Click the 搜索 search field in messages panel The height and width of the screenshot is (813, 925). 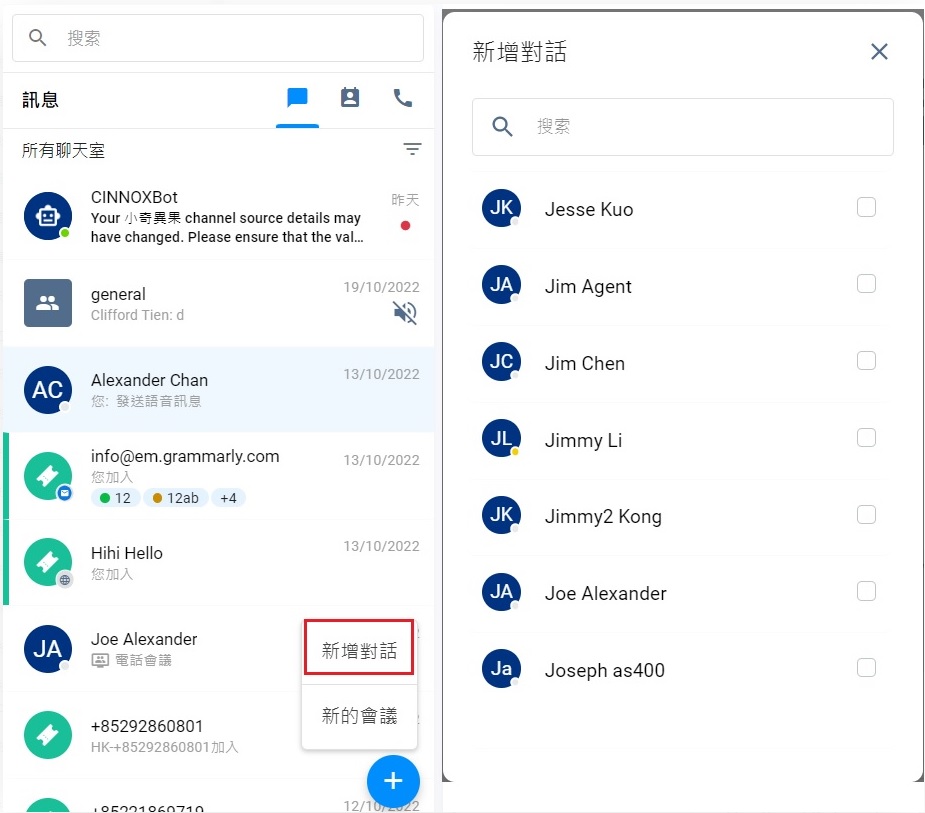click(218, 38)
